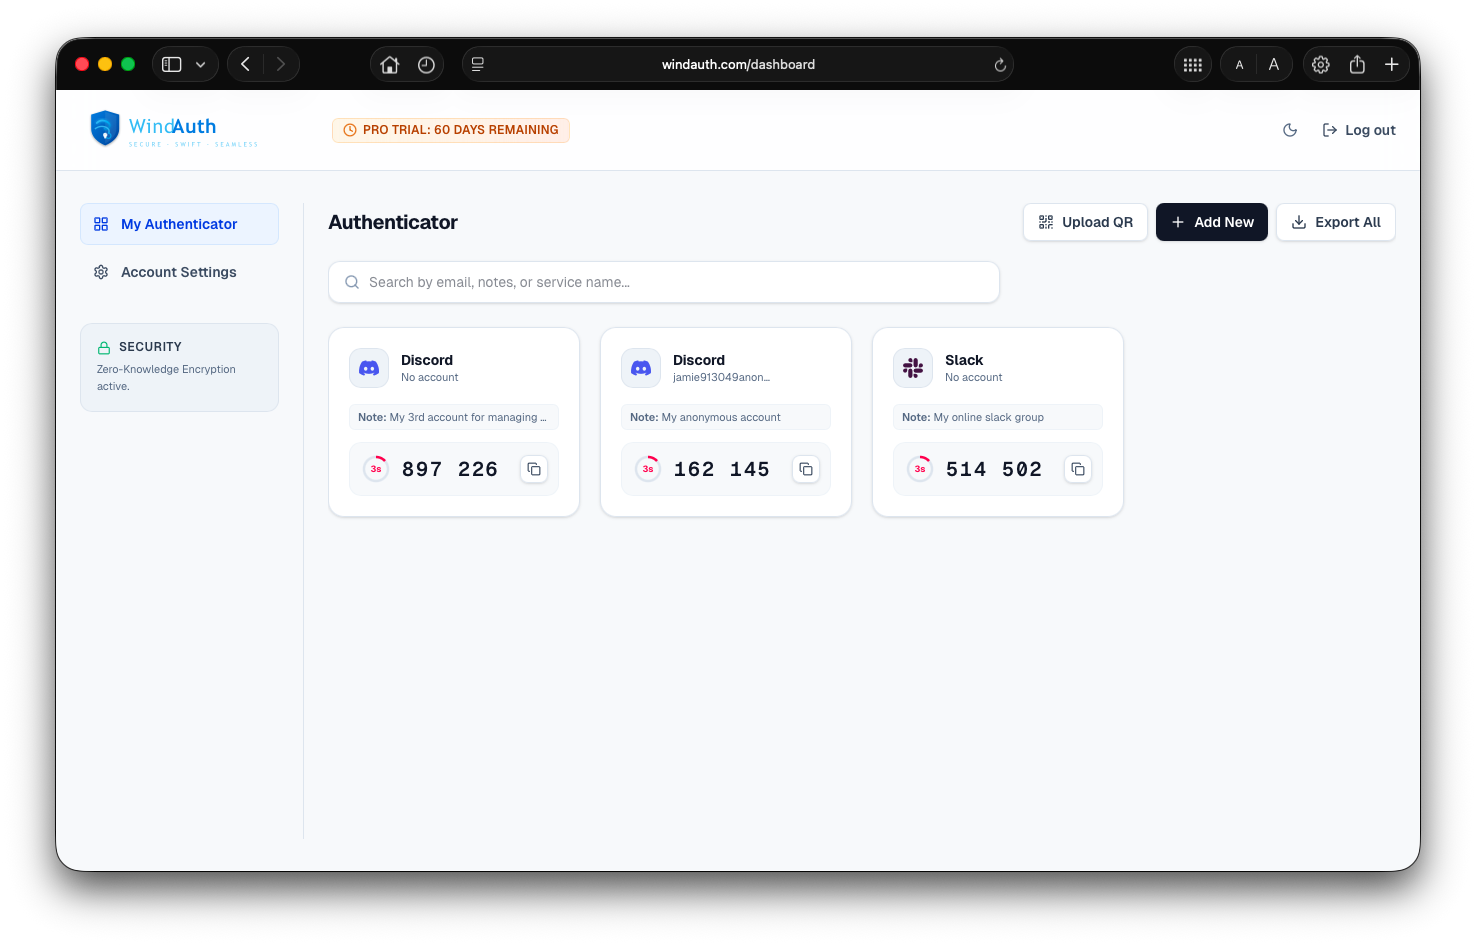This screenshot has height=945, width=1476.
Task: Click the search accounts input field
Action: click(x=663, y=282)
